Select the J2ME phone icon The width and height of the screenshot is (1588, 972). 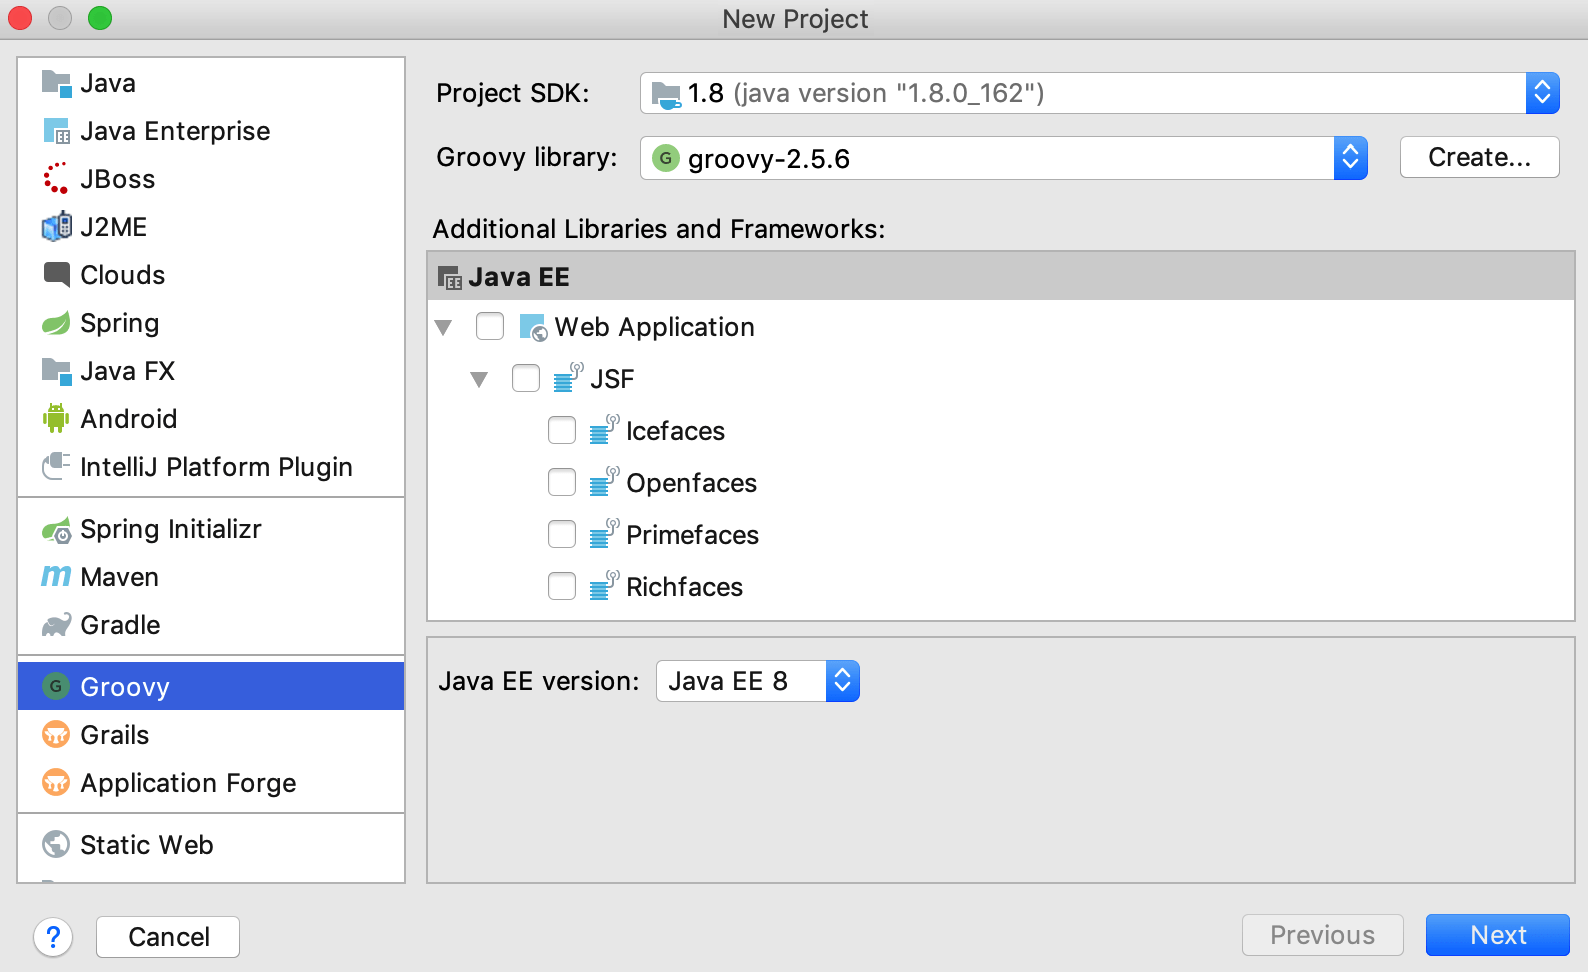(x=56, y=227)
